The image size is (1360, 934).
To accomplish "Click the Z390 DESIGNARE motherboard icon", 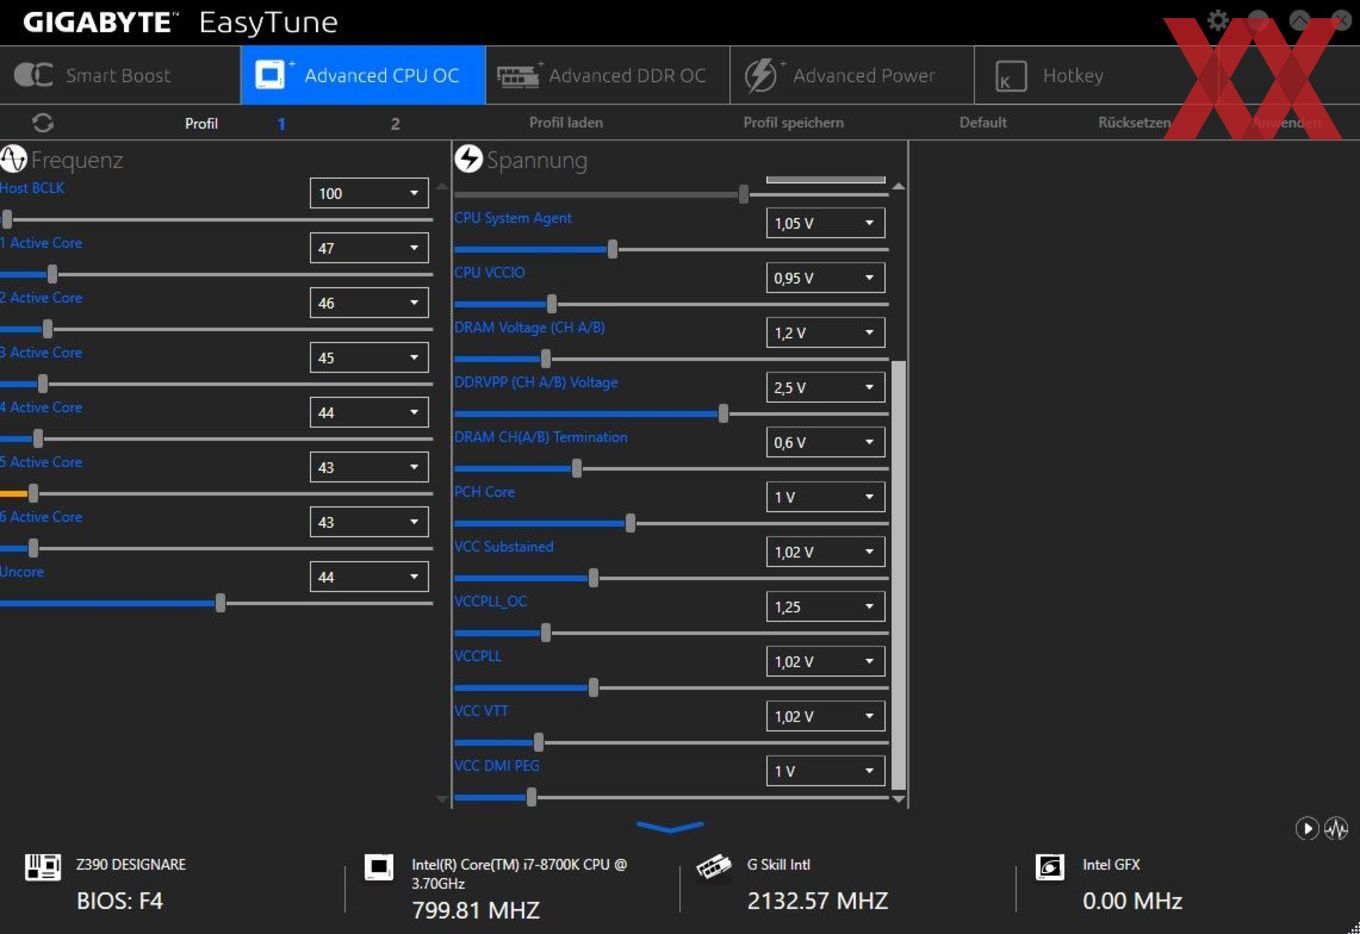I will click(43, 867).
